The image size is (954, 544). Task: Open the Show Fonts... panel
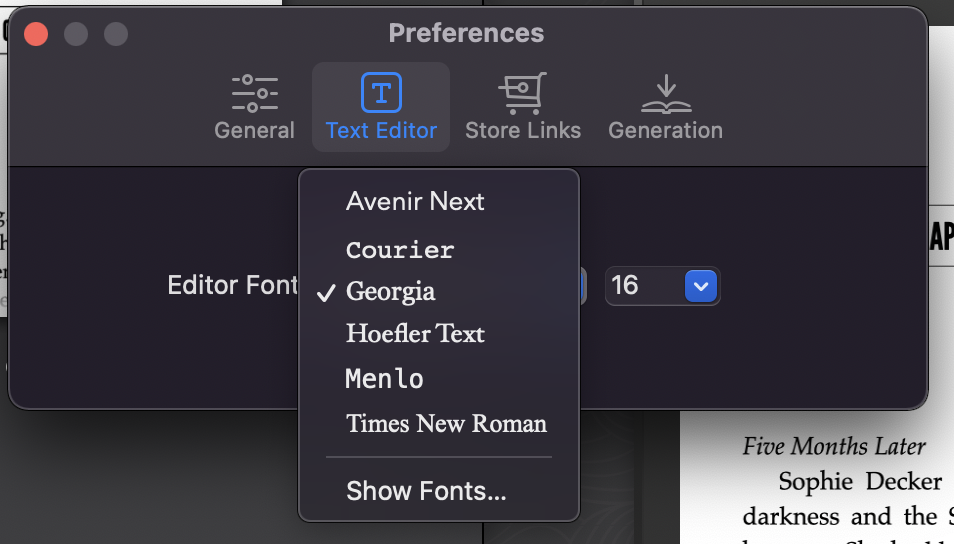426,491
